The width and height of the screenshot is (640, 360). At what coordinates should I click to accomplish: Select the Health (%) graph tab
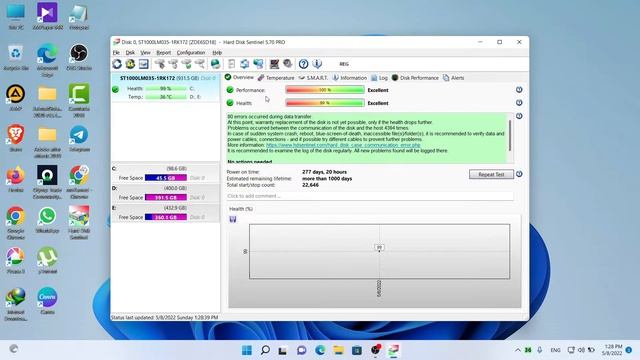(241, 209)
